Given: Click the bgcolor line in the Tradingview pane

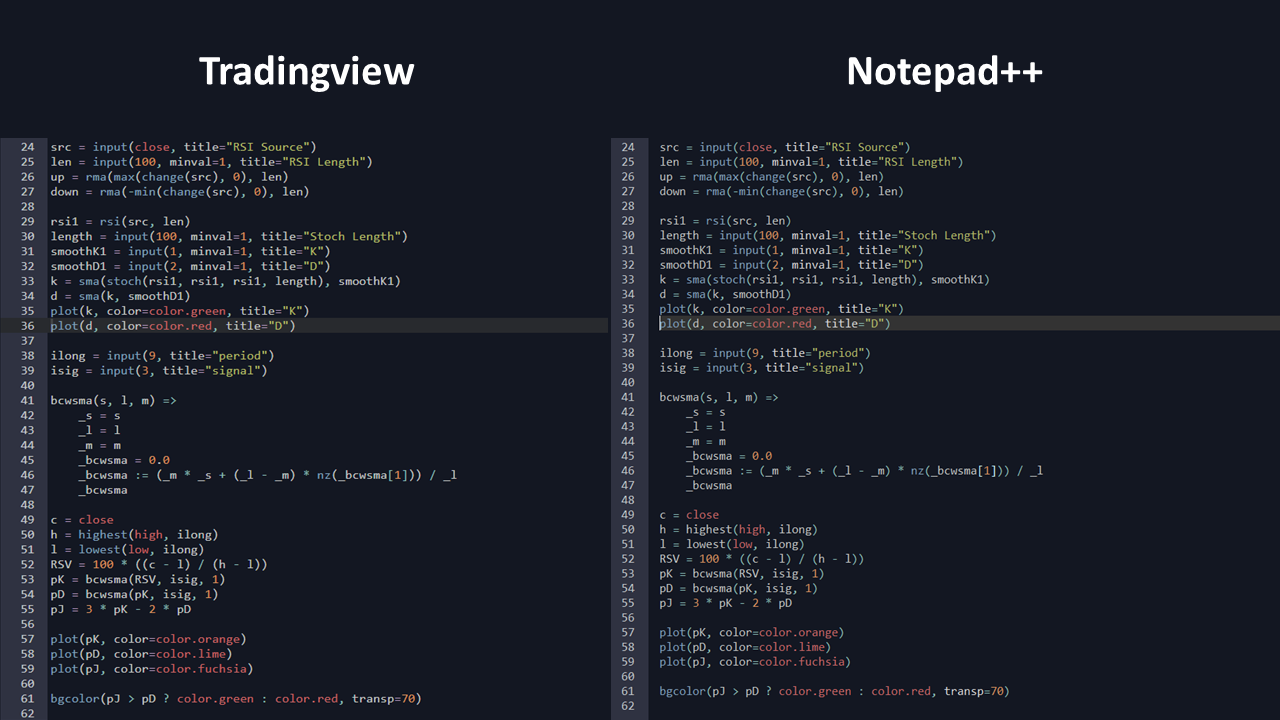Looking at the screenshot, I should (x=237, y=698).
